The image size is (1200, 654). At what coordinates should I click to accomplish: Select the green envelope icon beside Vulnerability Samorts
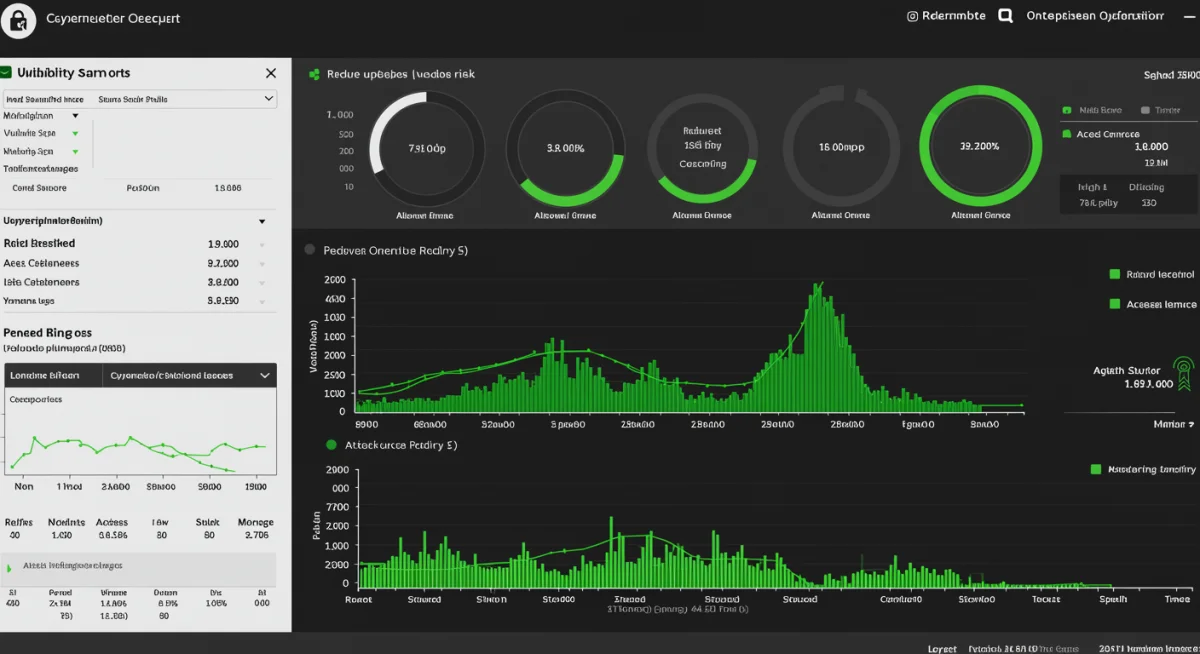tap(9, 72)
